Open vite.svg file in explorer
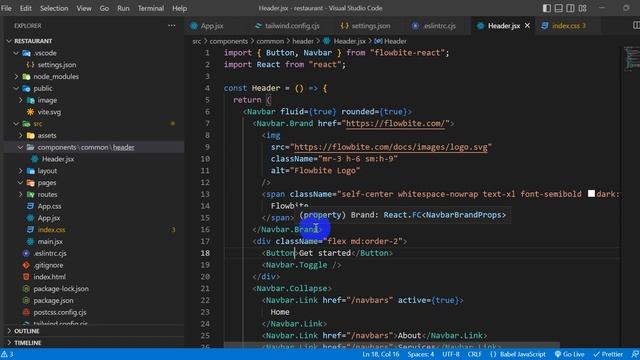Viewport: 640px width, 360px height. pyautogui.click(x=49, y=112)
